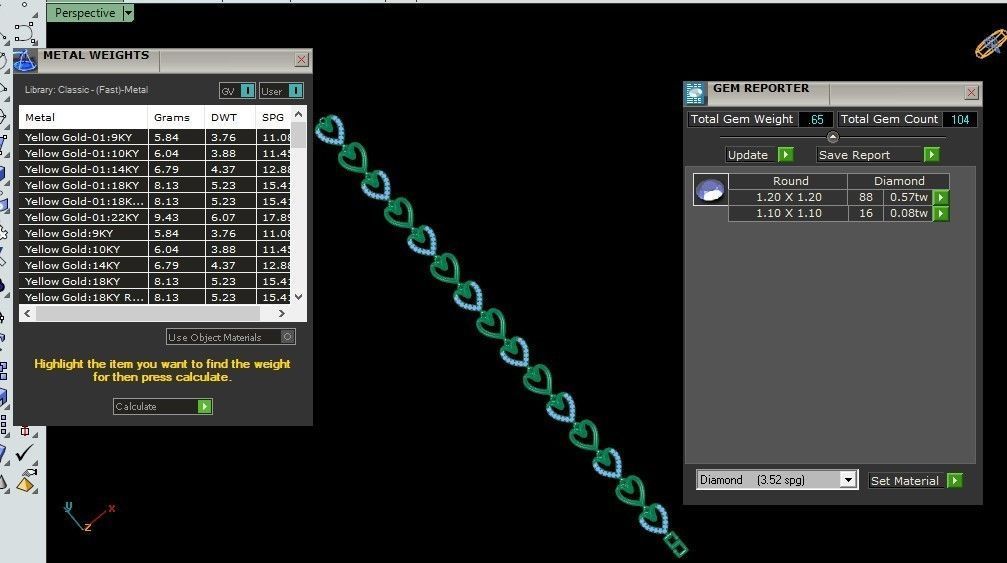Click the Total Gem Weight value .65
Screen dimensions: 1007x563
[x=816, y=119]
